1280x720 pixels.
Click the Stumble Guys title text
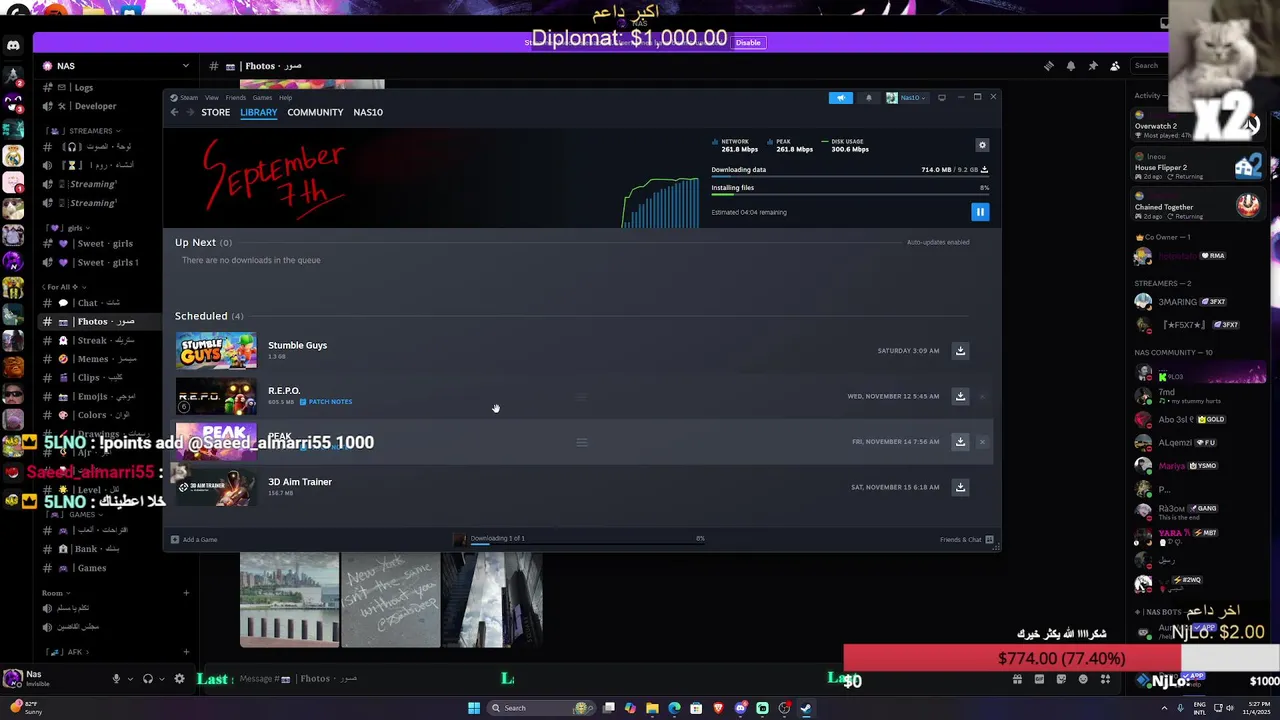pyautogui.click(x=297, y=345)
